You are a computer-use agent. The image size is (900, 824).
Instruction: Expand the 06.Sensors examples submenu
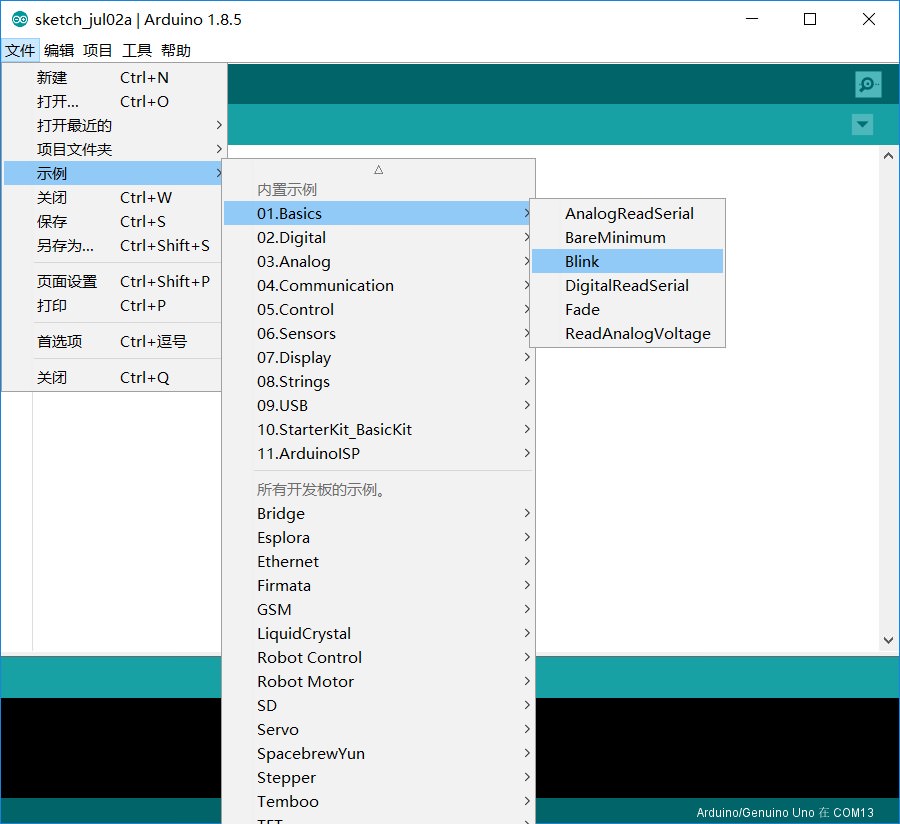click(x=378, y=333)
